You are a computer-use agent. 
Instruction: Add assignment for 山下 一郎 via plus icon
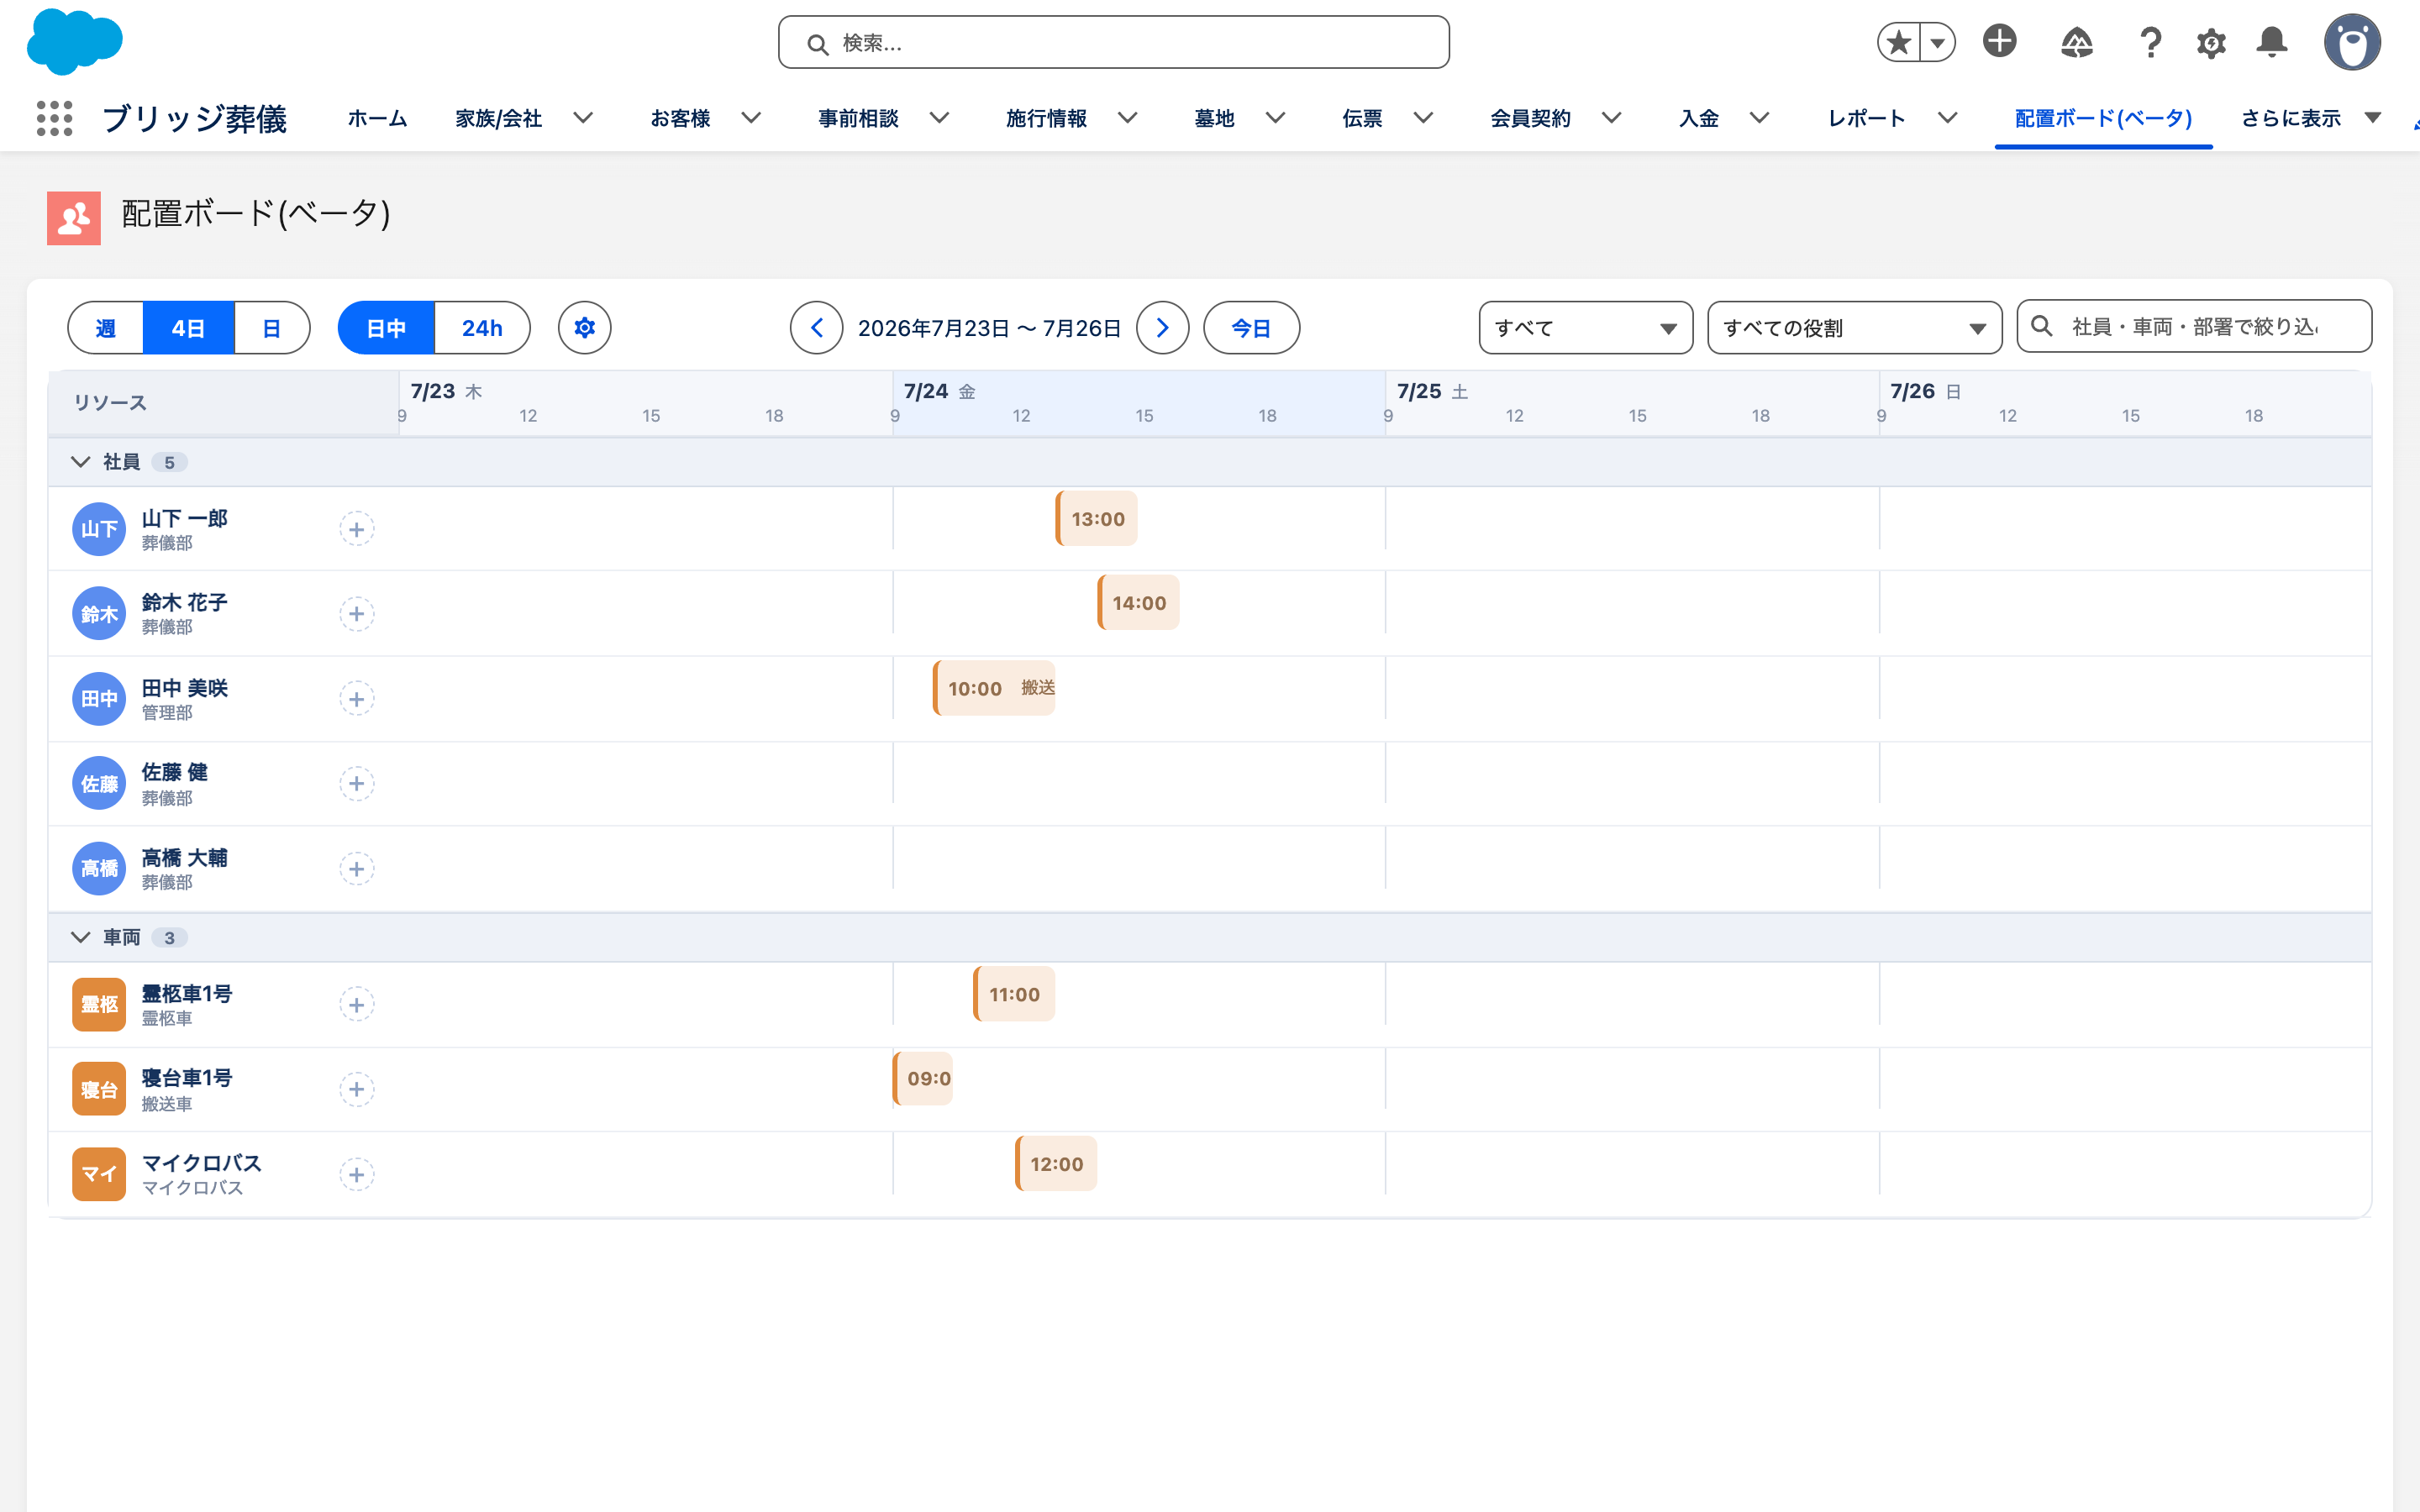click(x=357, y=529)
